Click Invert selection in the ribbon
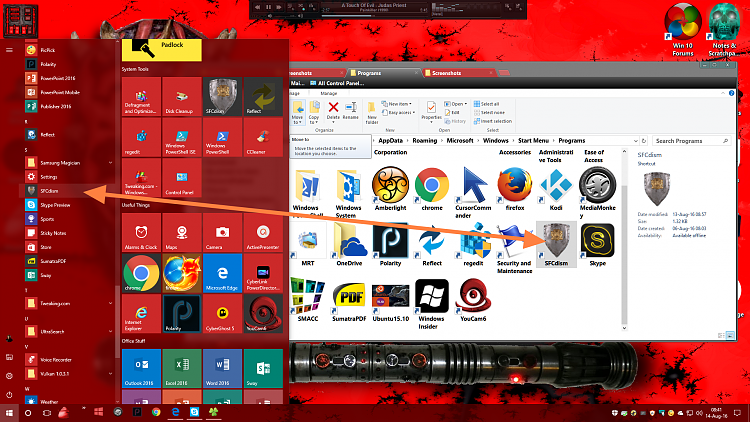 coord(493,121)
